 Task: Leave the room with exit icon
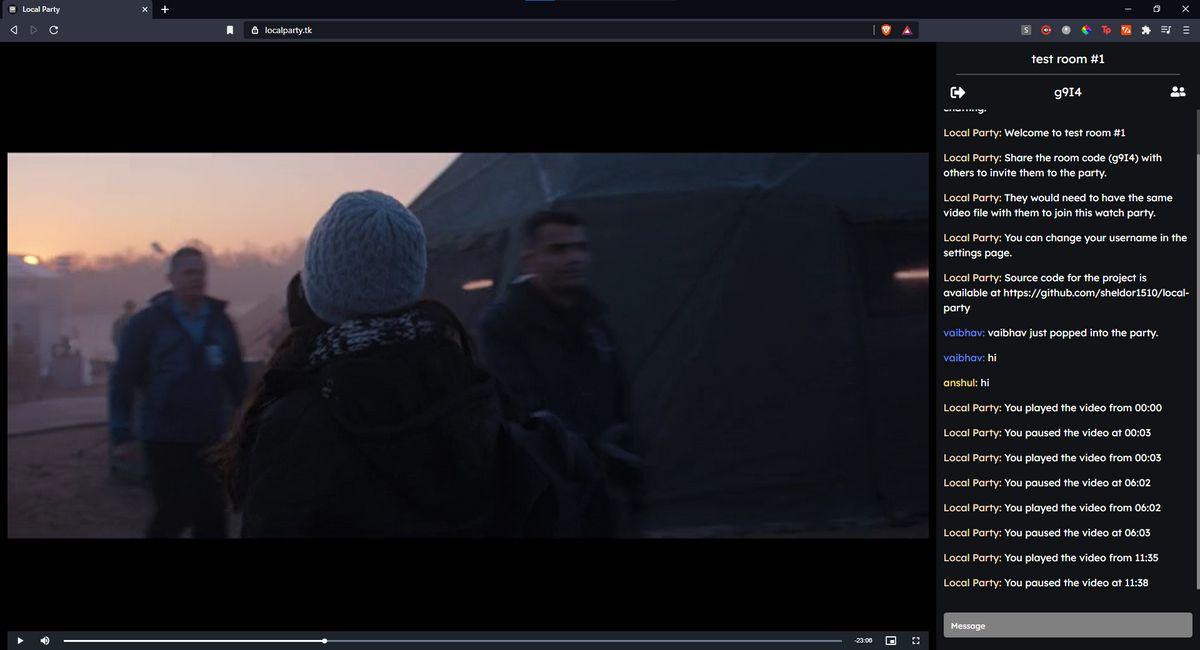pos(957,92)
